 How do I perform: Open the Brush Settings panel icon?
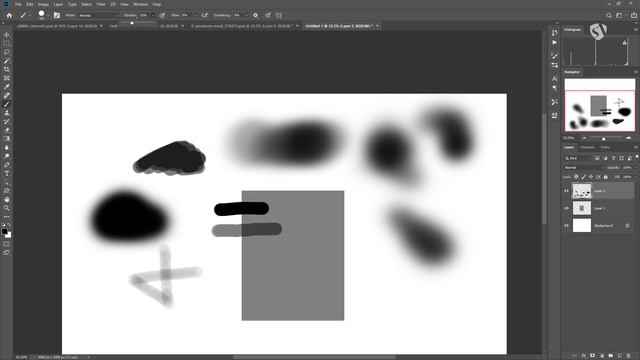(57, 15)
